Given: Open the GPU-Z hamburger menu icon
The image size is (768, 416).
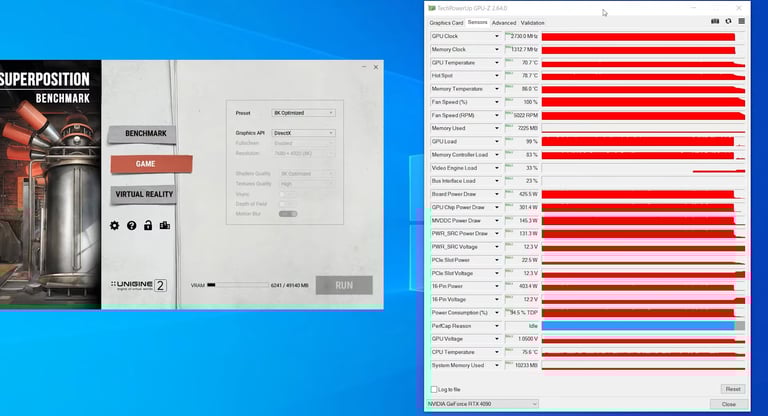Looking at the screenshot, I should [x=742, y=22].
